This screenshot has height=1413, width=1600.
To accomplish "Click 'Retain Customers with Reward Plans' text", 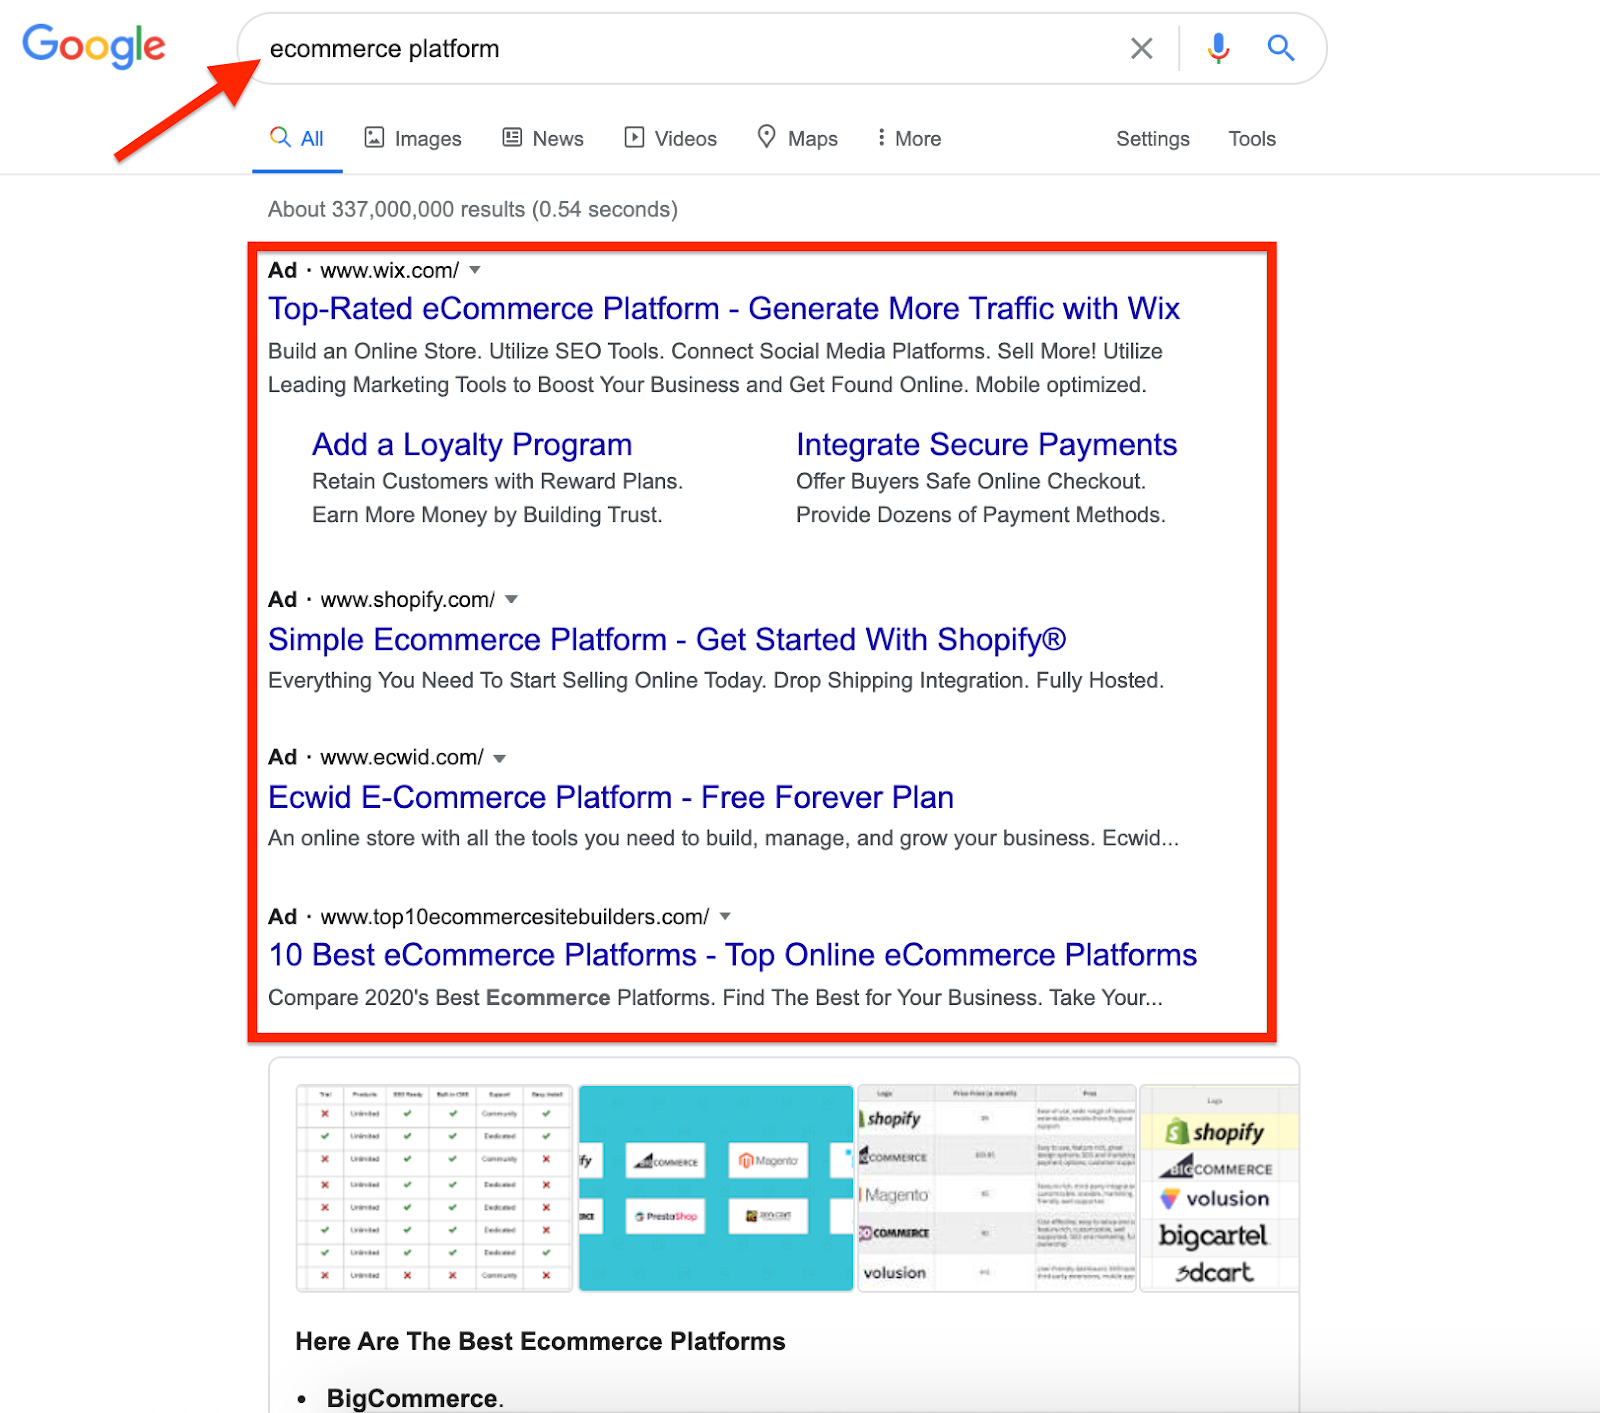I will pos(497,481).
